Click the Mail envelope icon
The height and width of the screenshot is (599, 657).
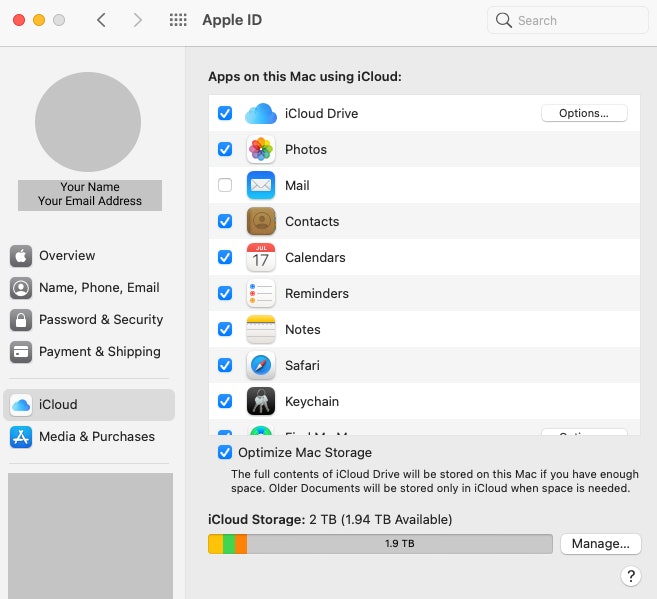tap(261, 185)
